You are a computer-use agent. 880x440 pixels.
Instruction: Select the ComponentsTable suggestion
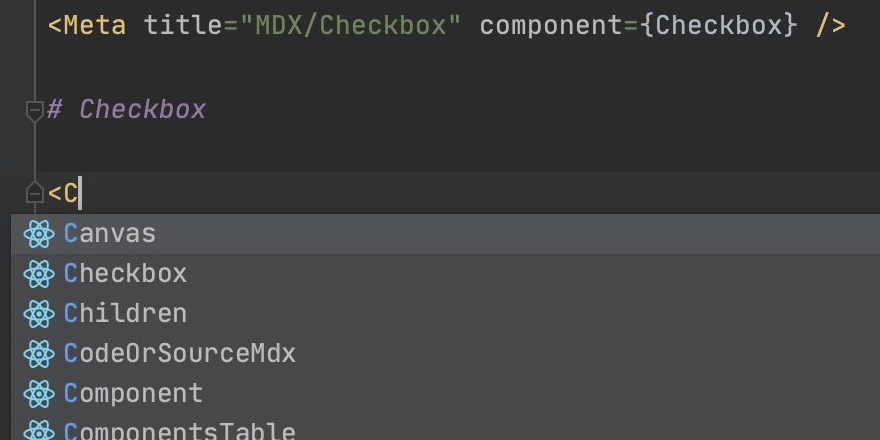[180, 431]
